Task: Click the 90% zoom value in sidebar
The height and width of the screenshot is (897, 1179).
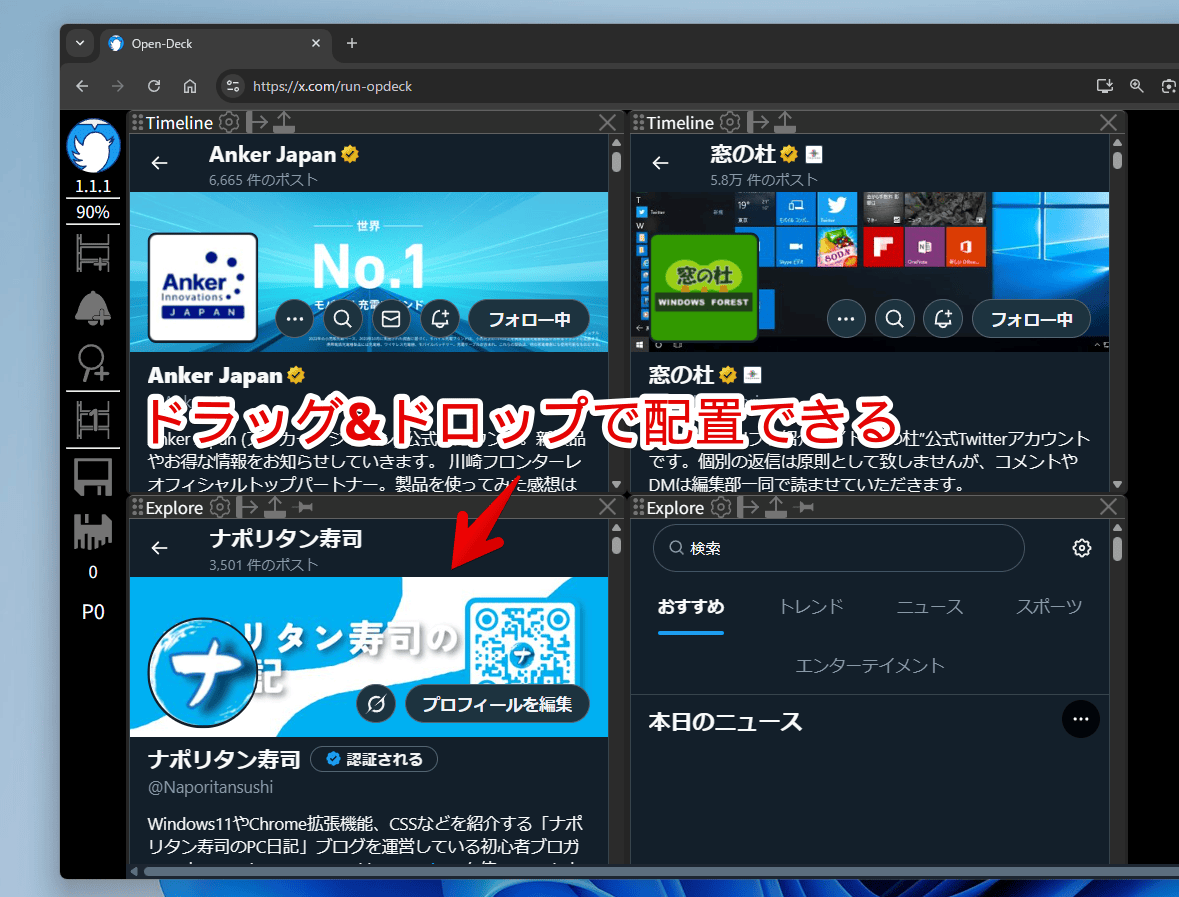Action: 92,212
